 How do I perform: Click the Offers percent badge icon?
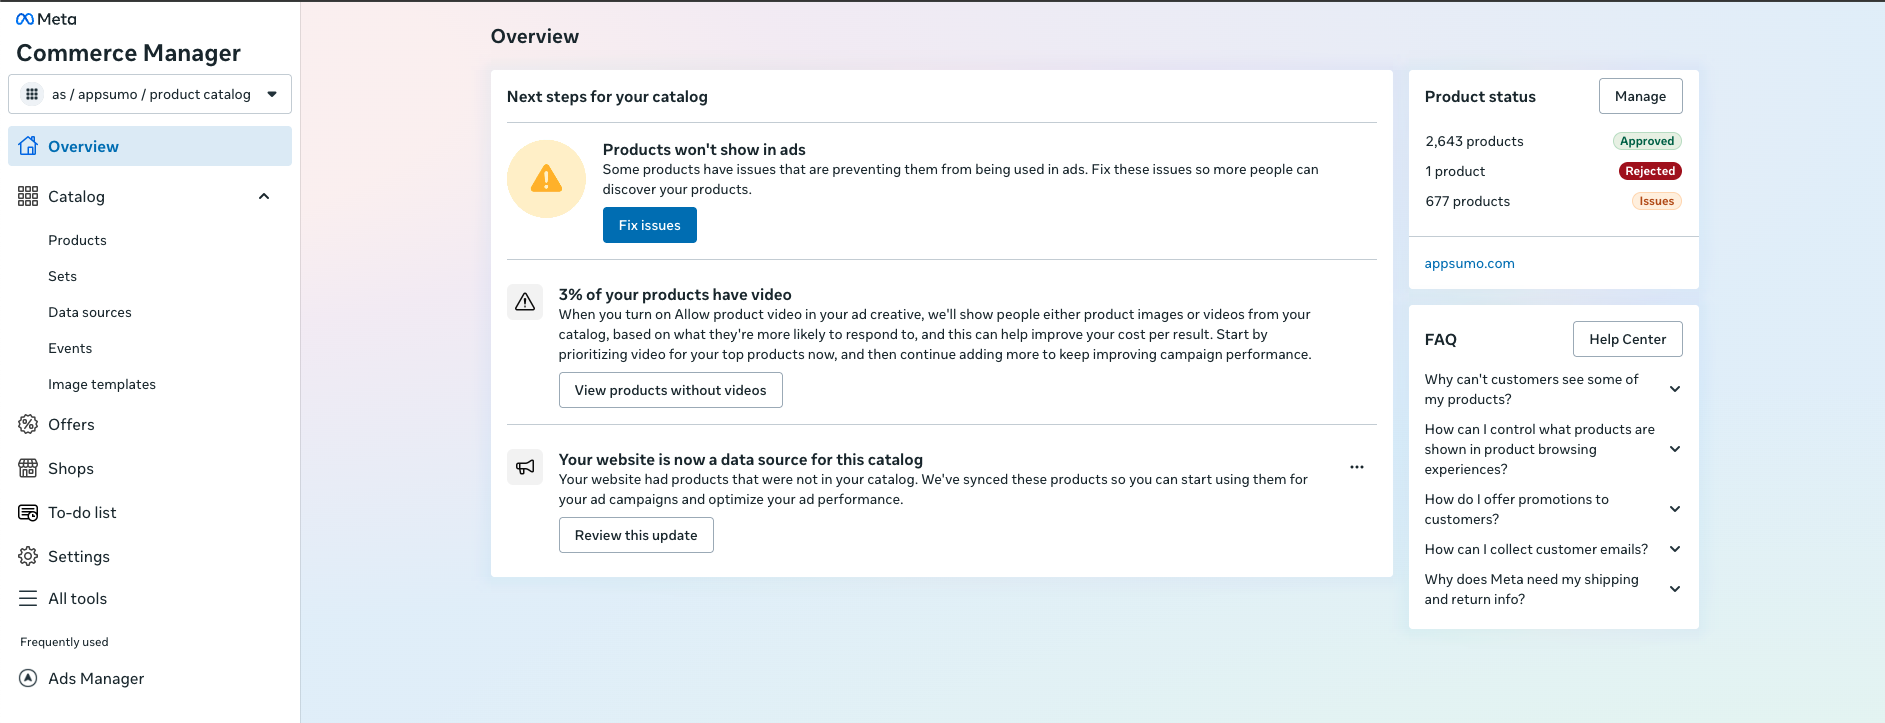[x=28, y=424]
